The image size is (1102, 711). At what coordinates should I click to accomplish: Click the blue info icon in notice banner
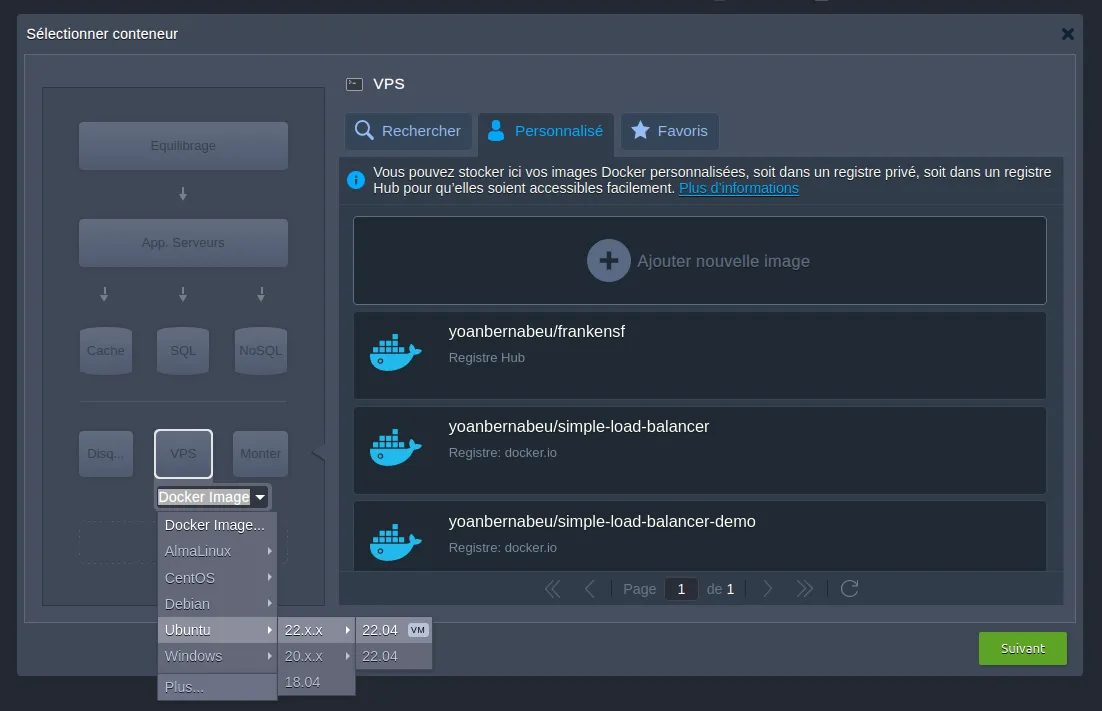(x=355, y=180)
